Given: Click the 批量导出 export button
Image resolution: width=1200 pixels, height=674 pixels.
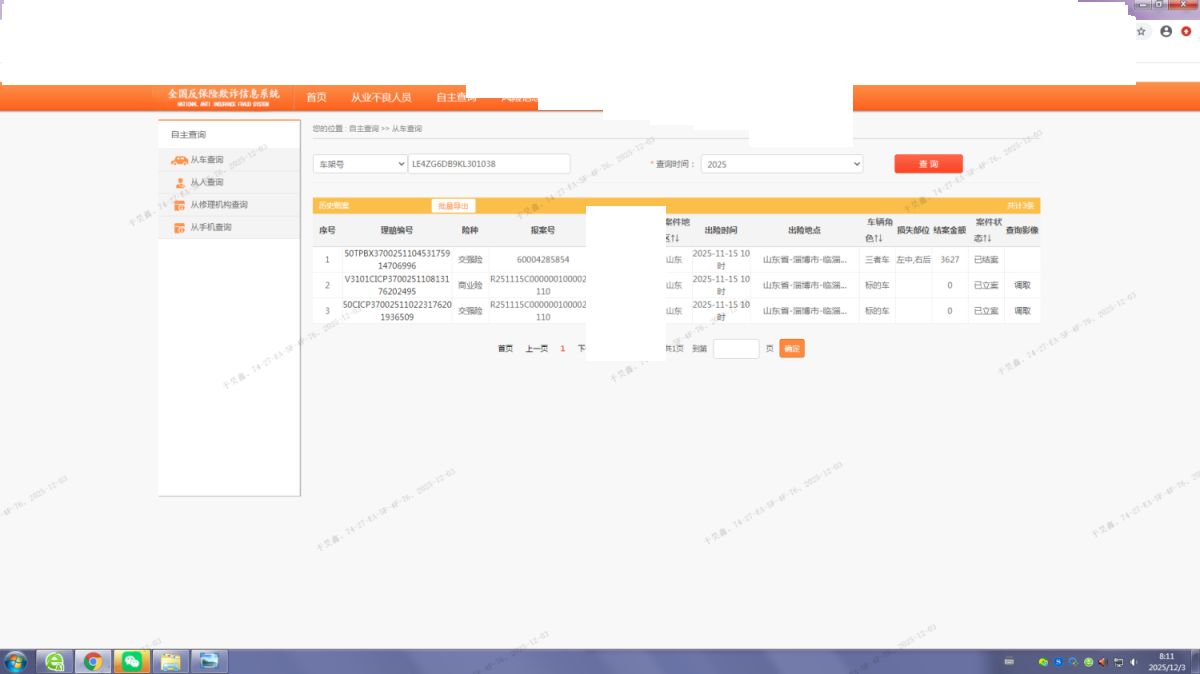Looking at the screenshot, I should coord(453,206).
